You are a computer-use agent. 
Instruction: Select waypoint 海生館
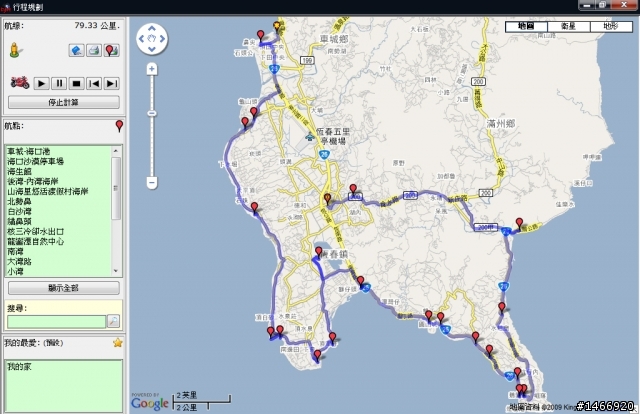(19, 171)
